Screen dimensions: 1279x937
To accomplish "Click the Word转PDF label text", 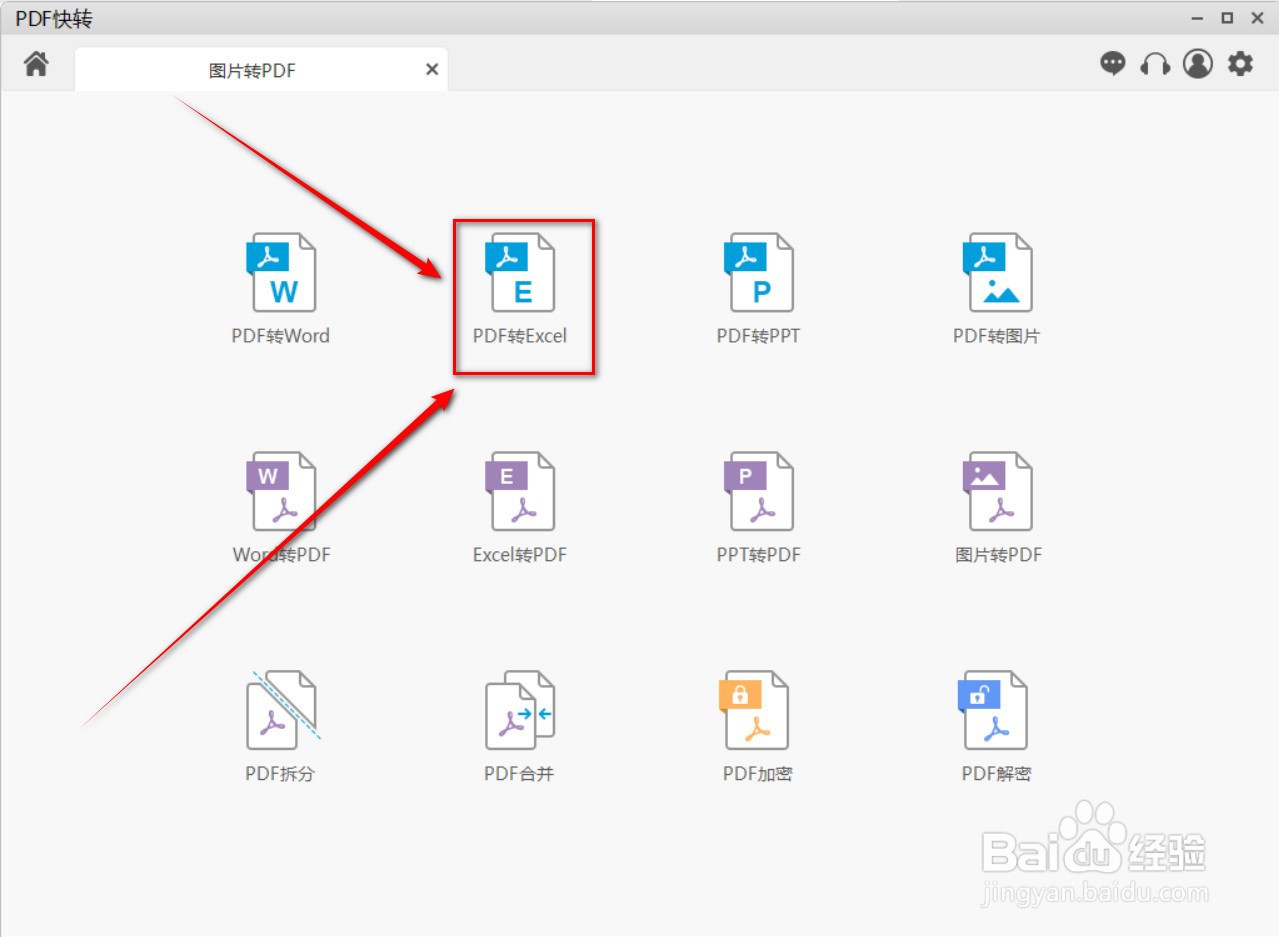I will tap(281, 554).
